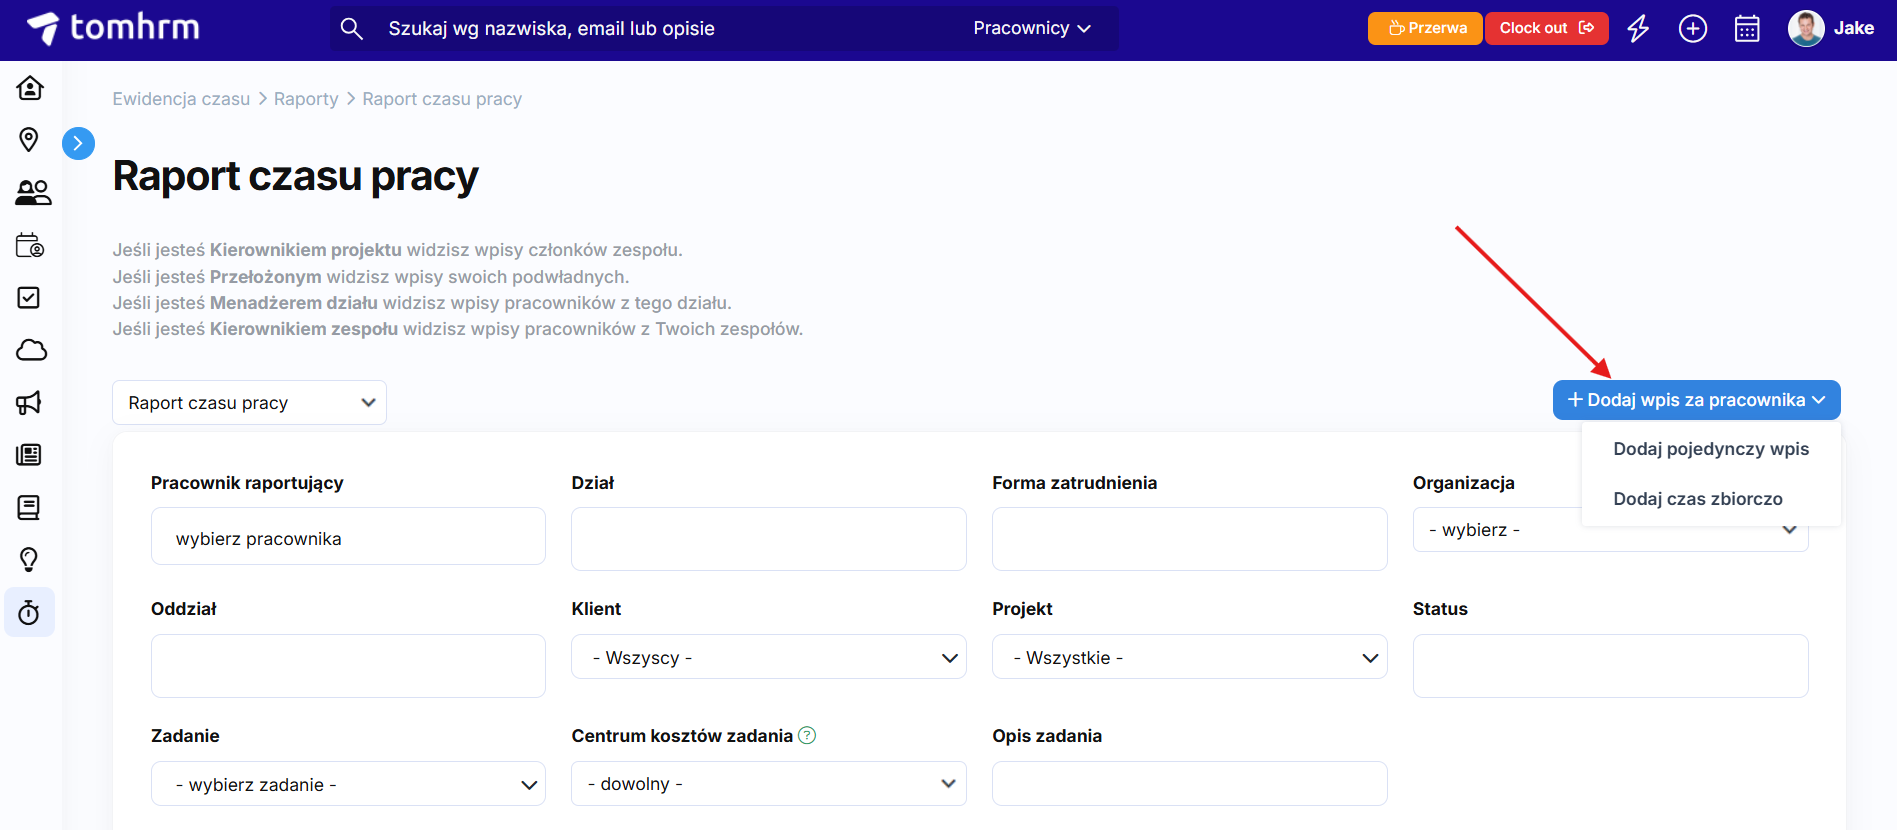Expand the Klient Wszyscy dropdown
1897x830 pixels.
click(x=768, y=657)
